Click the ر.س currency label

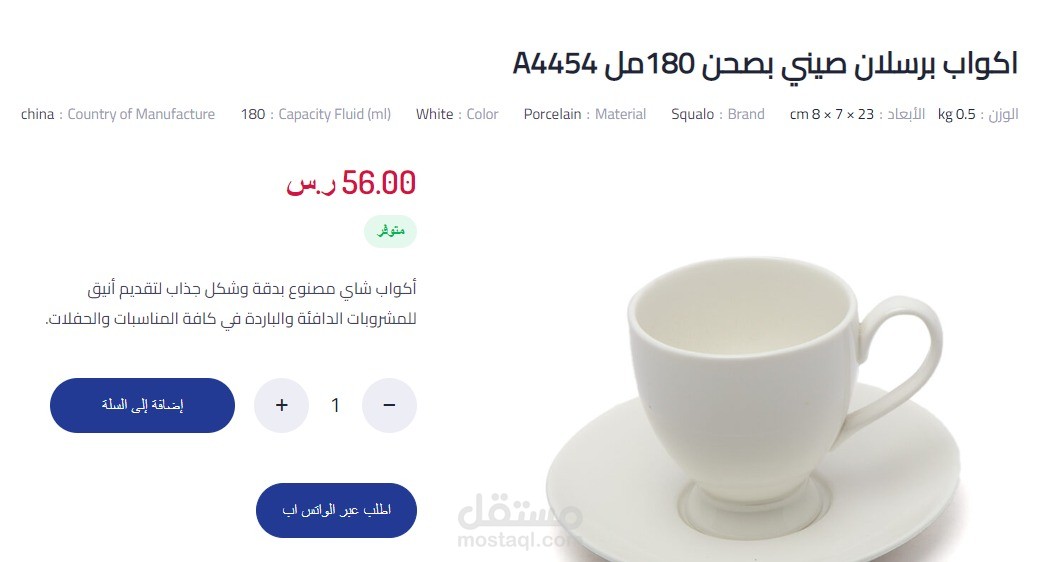pyautogui.click(x=311, y=185)
